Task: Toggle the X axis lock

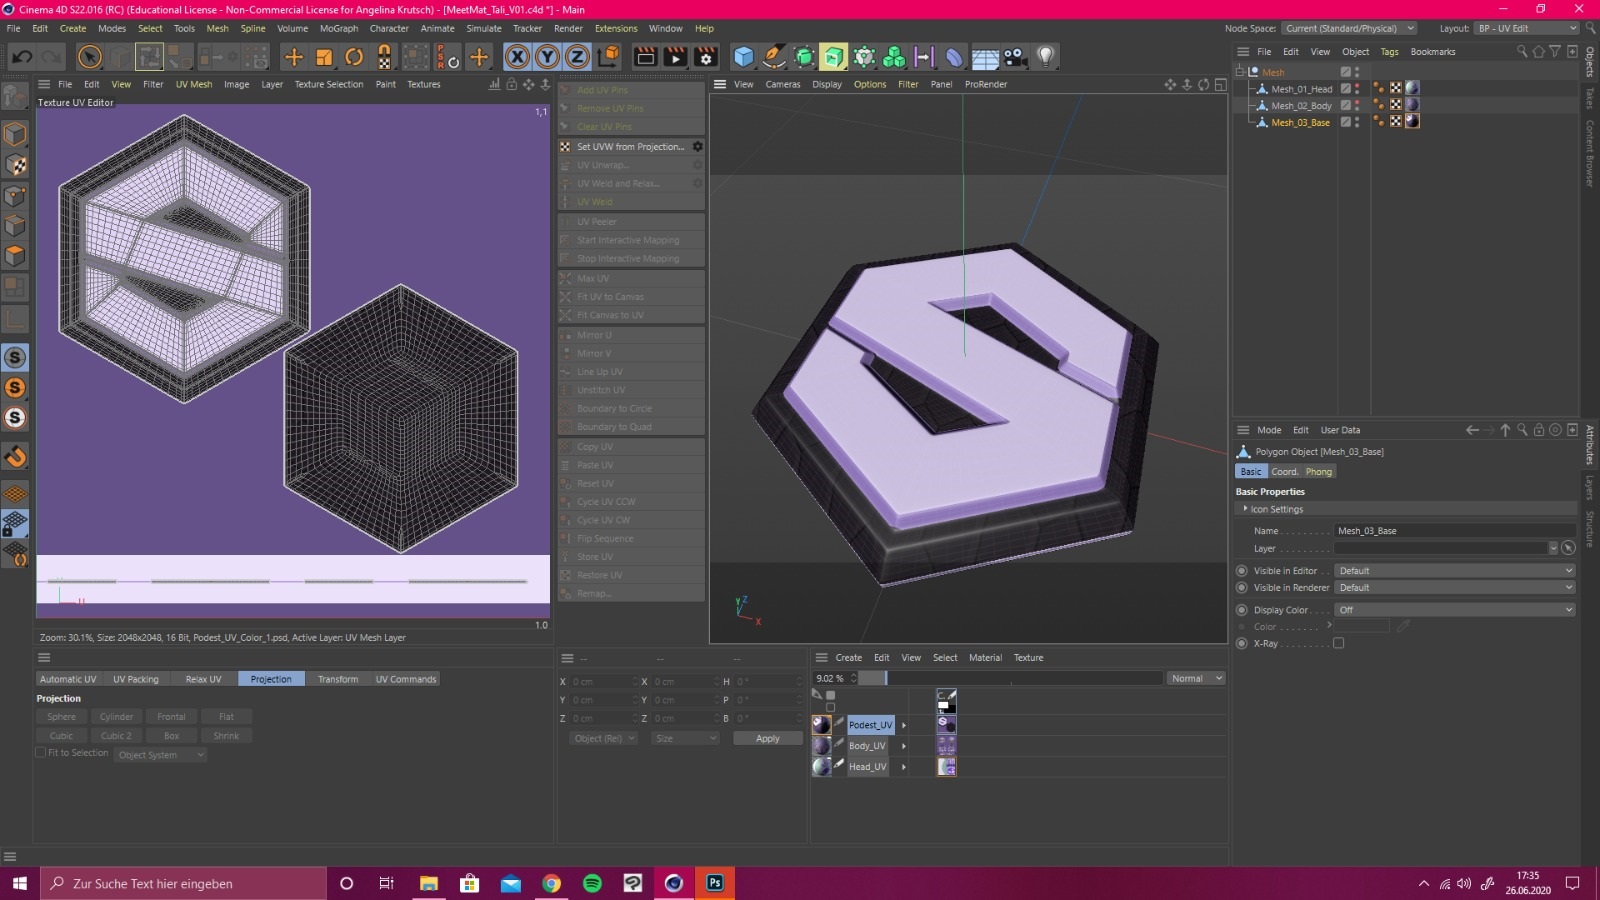Action: 517,57
